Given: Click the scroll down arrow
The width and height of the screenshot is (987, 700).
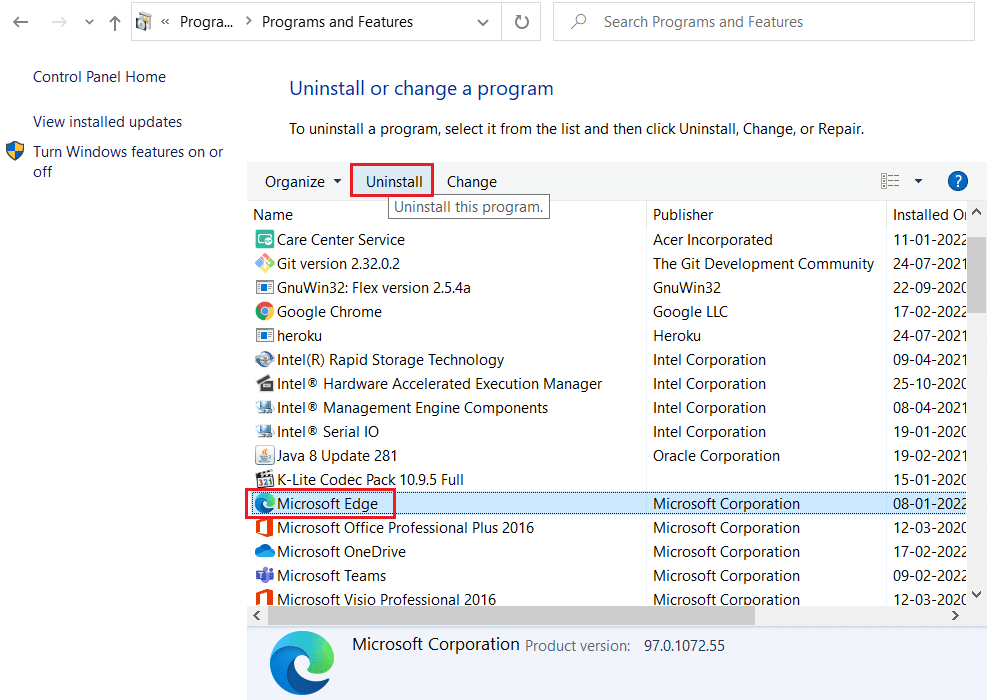Looking at the screenshot, I should [x=976, y=594].
